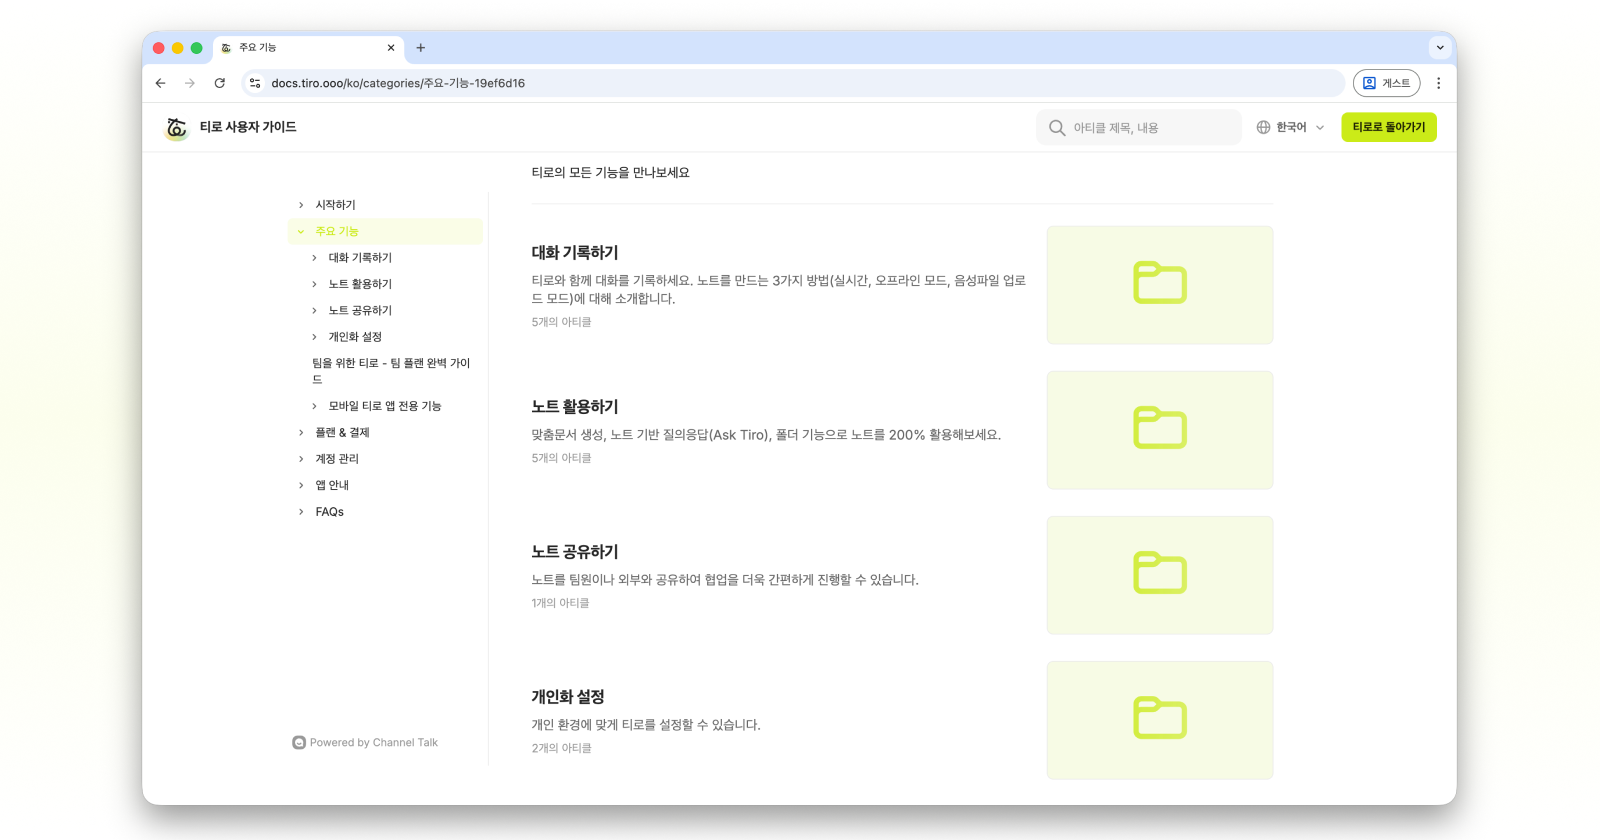Open the tab search dropdown arrow
The image size is (1600, 840).
1440,47
